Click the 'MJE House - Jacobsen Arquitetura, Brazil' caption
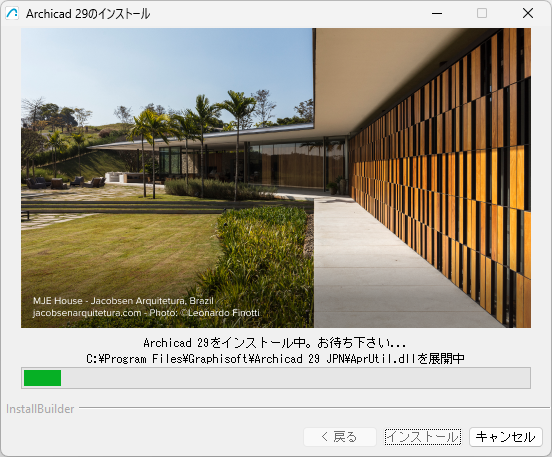This screenshot has height=457, width=552. point(123,301)
